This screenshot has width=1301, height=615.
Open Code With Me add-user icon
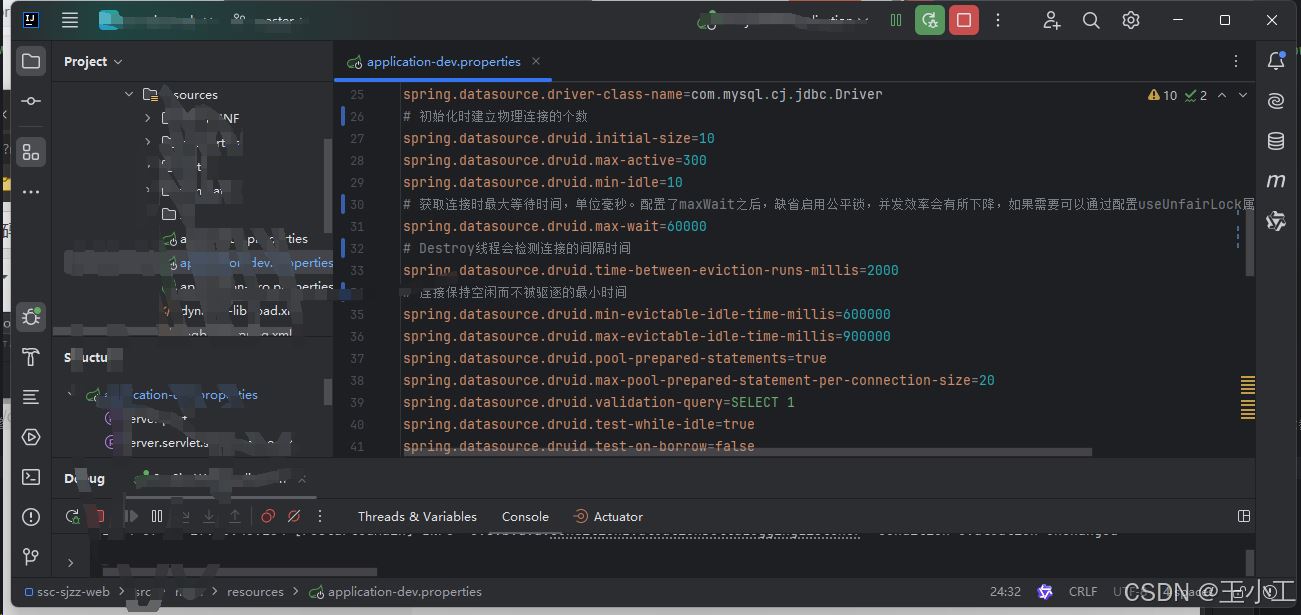[1052, 20]
